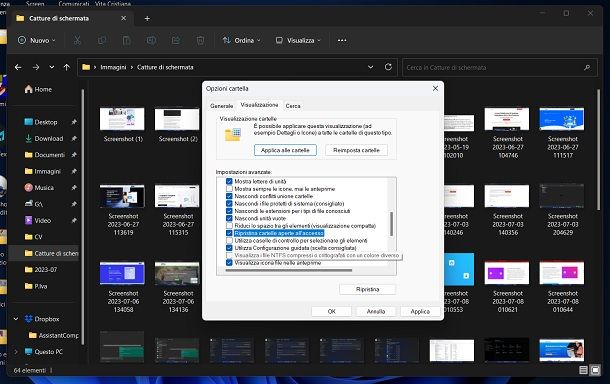Click the search magnifier icon
The height and width of the screenshot is (384, 610).
[587, 67]
